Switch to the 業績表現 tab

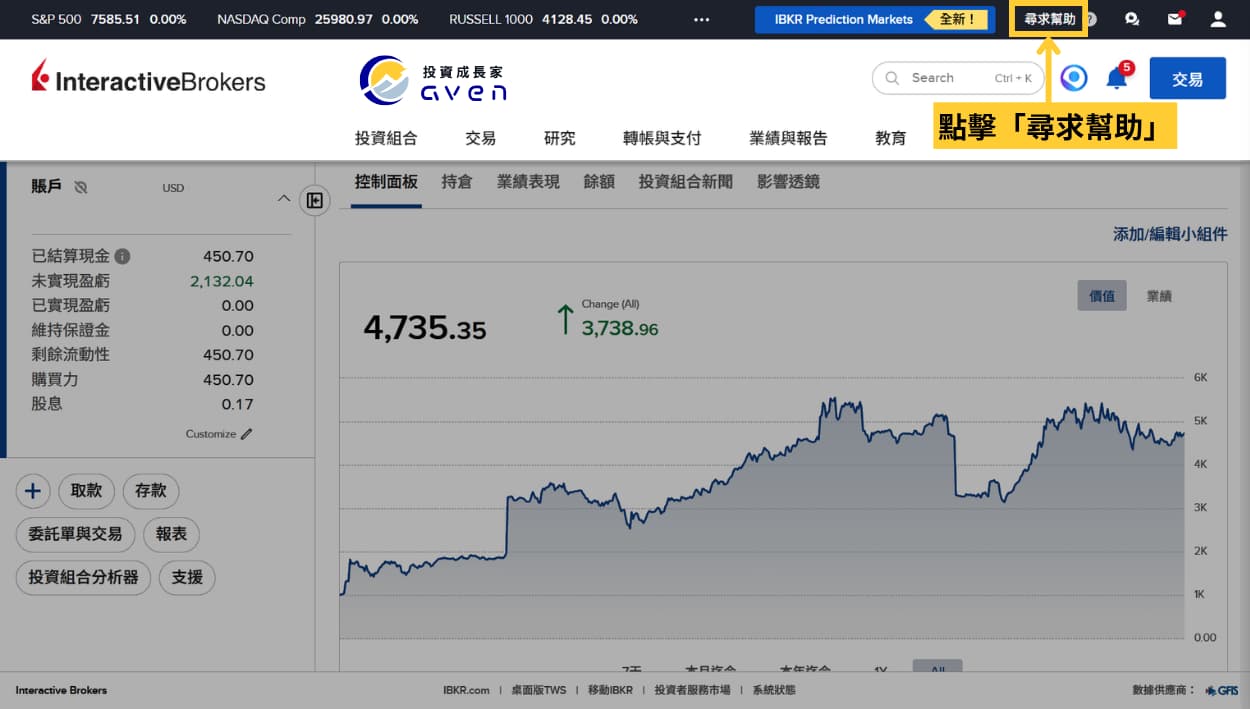[528, 182]
